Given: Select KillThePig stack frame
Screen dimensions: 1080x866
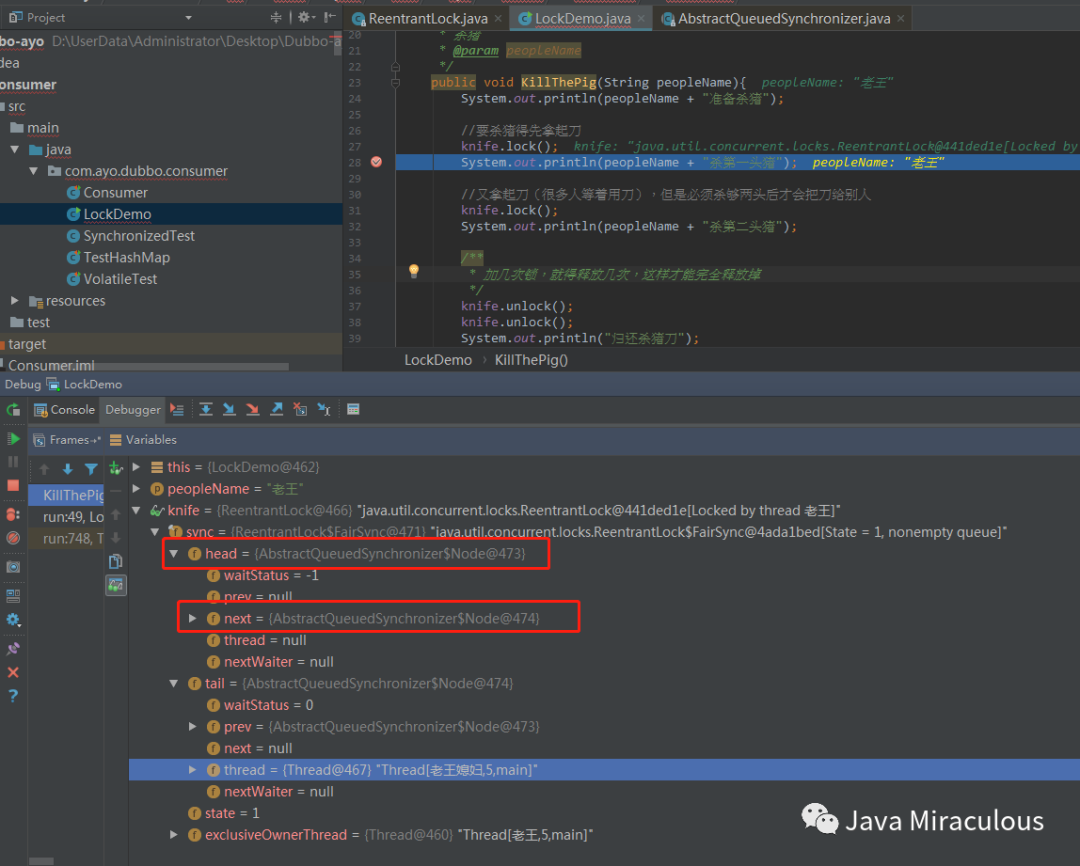Looking at the screenshot, I should pyautogui.click(x=67, y=495).
